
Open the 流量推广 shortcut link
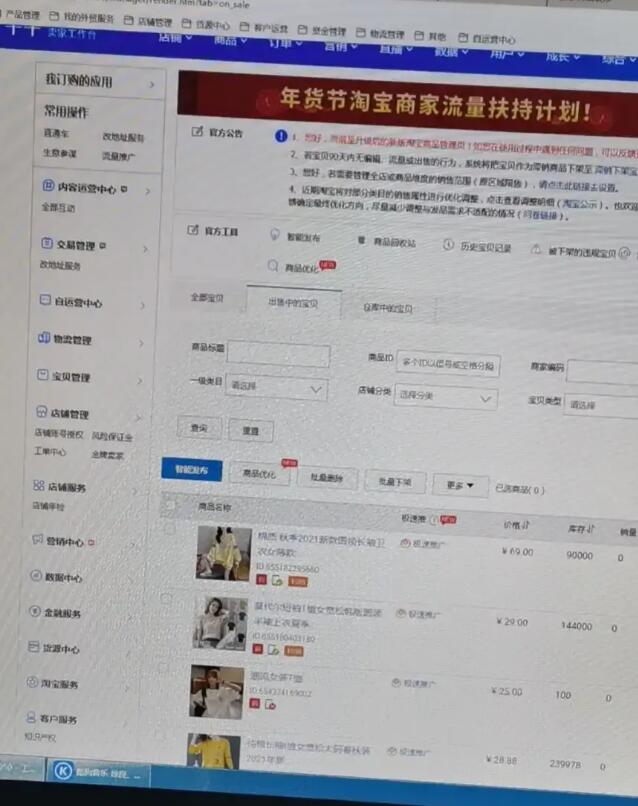[119, 156]
